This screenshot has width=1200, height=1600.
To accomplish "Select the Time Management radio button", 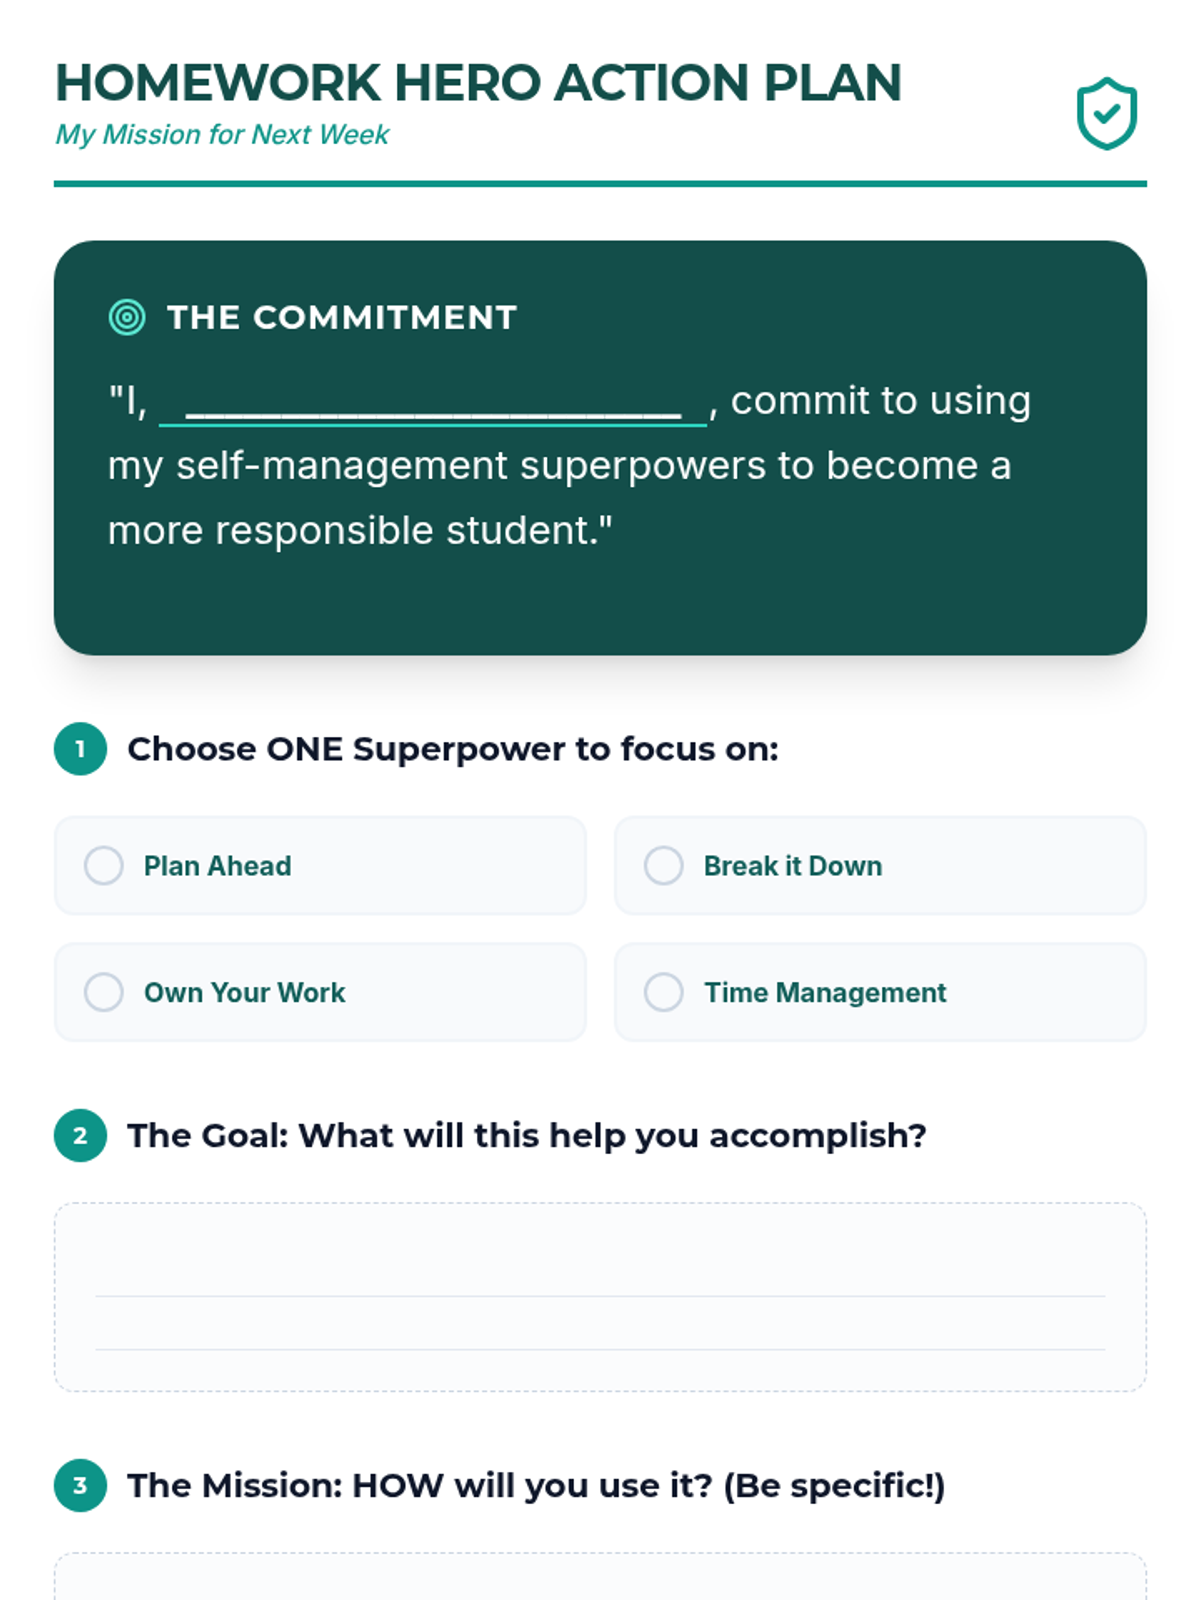I will 664,993.
